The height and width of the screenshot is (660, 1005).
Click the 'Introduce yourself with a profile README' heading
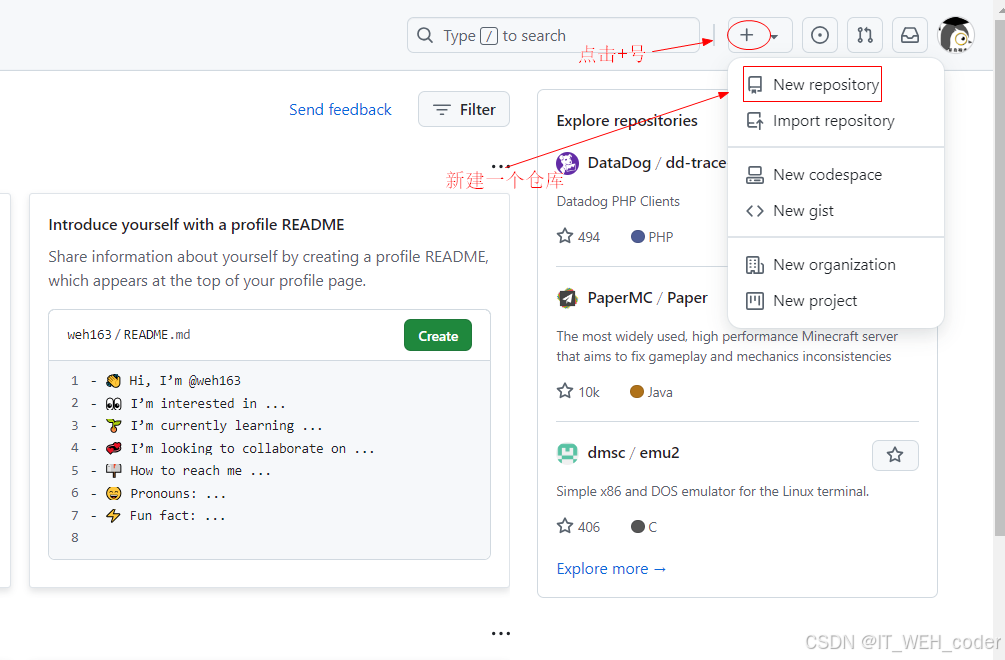click(x=196, y=224)
